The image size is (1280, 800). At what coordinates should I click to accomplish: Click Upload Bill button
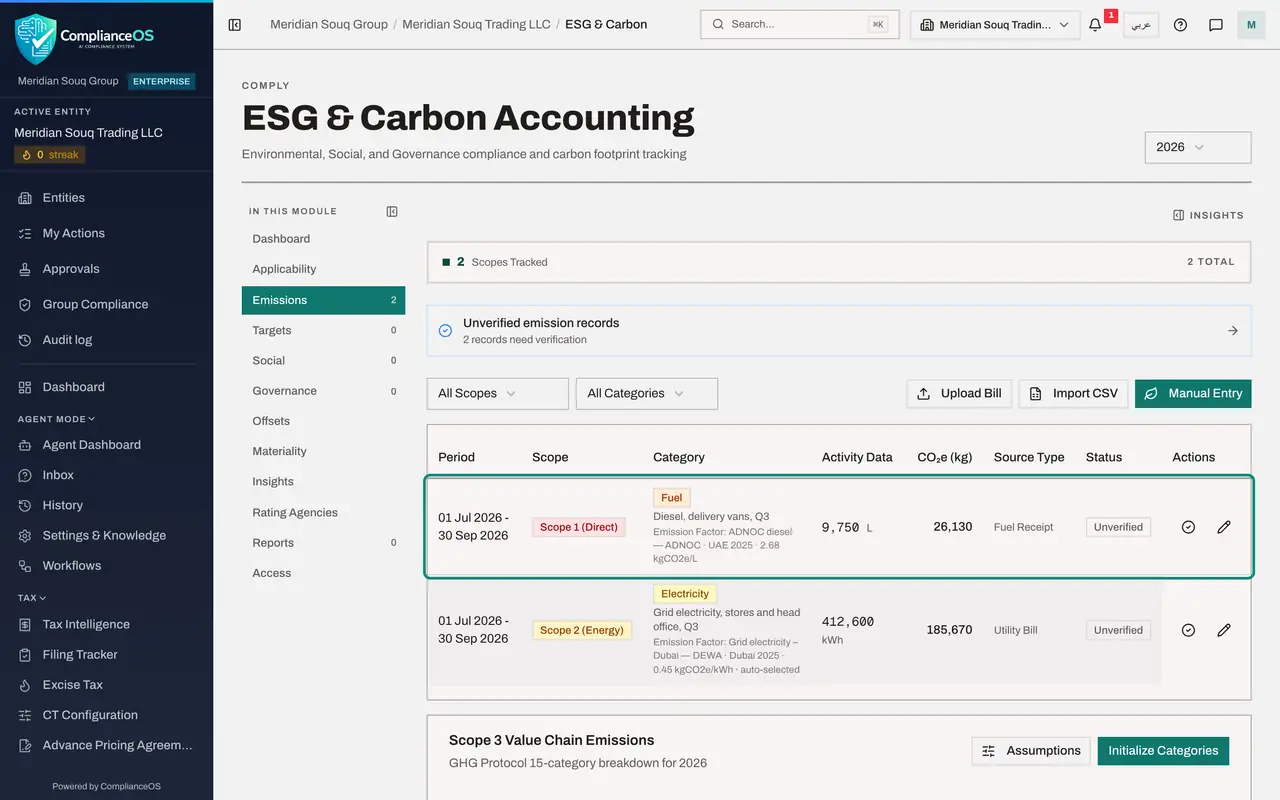pos(960,393)
